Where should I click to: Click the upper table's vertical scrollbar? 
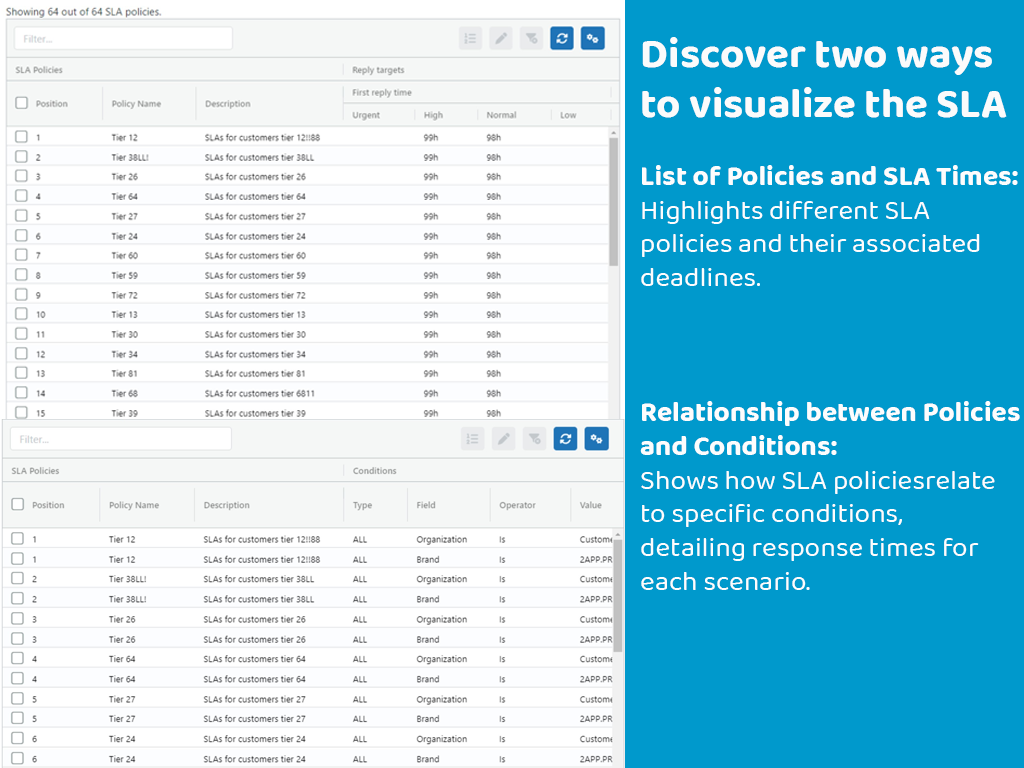613,200
